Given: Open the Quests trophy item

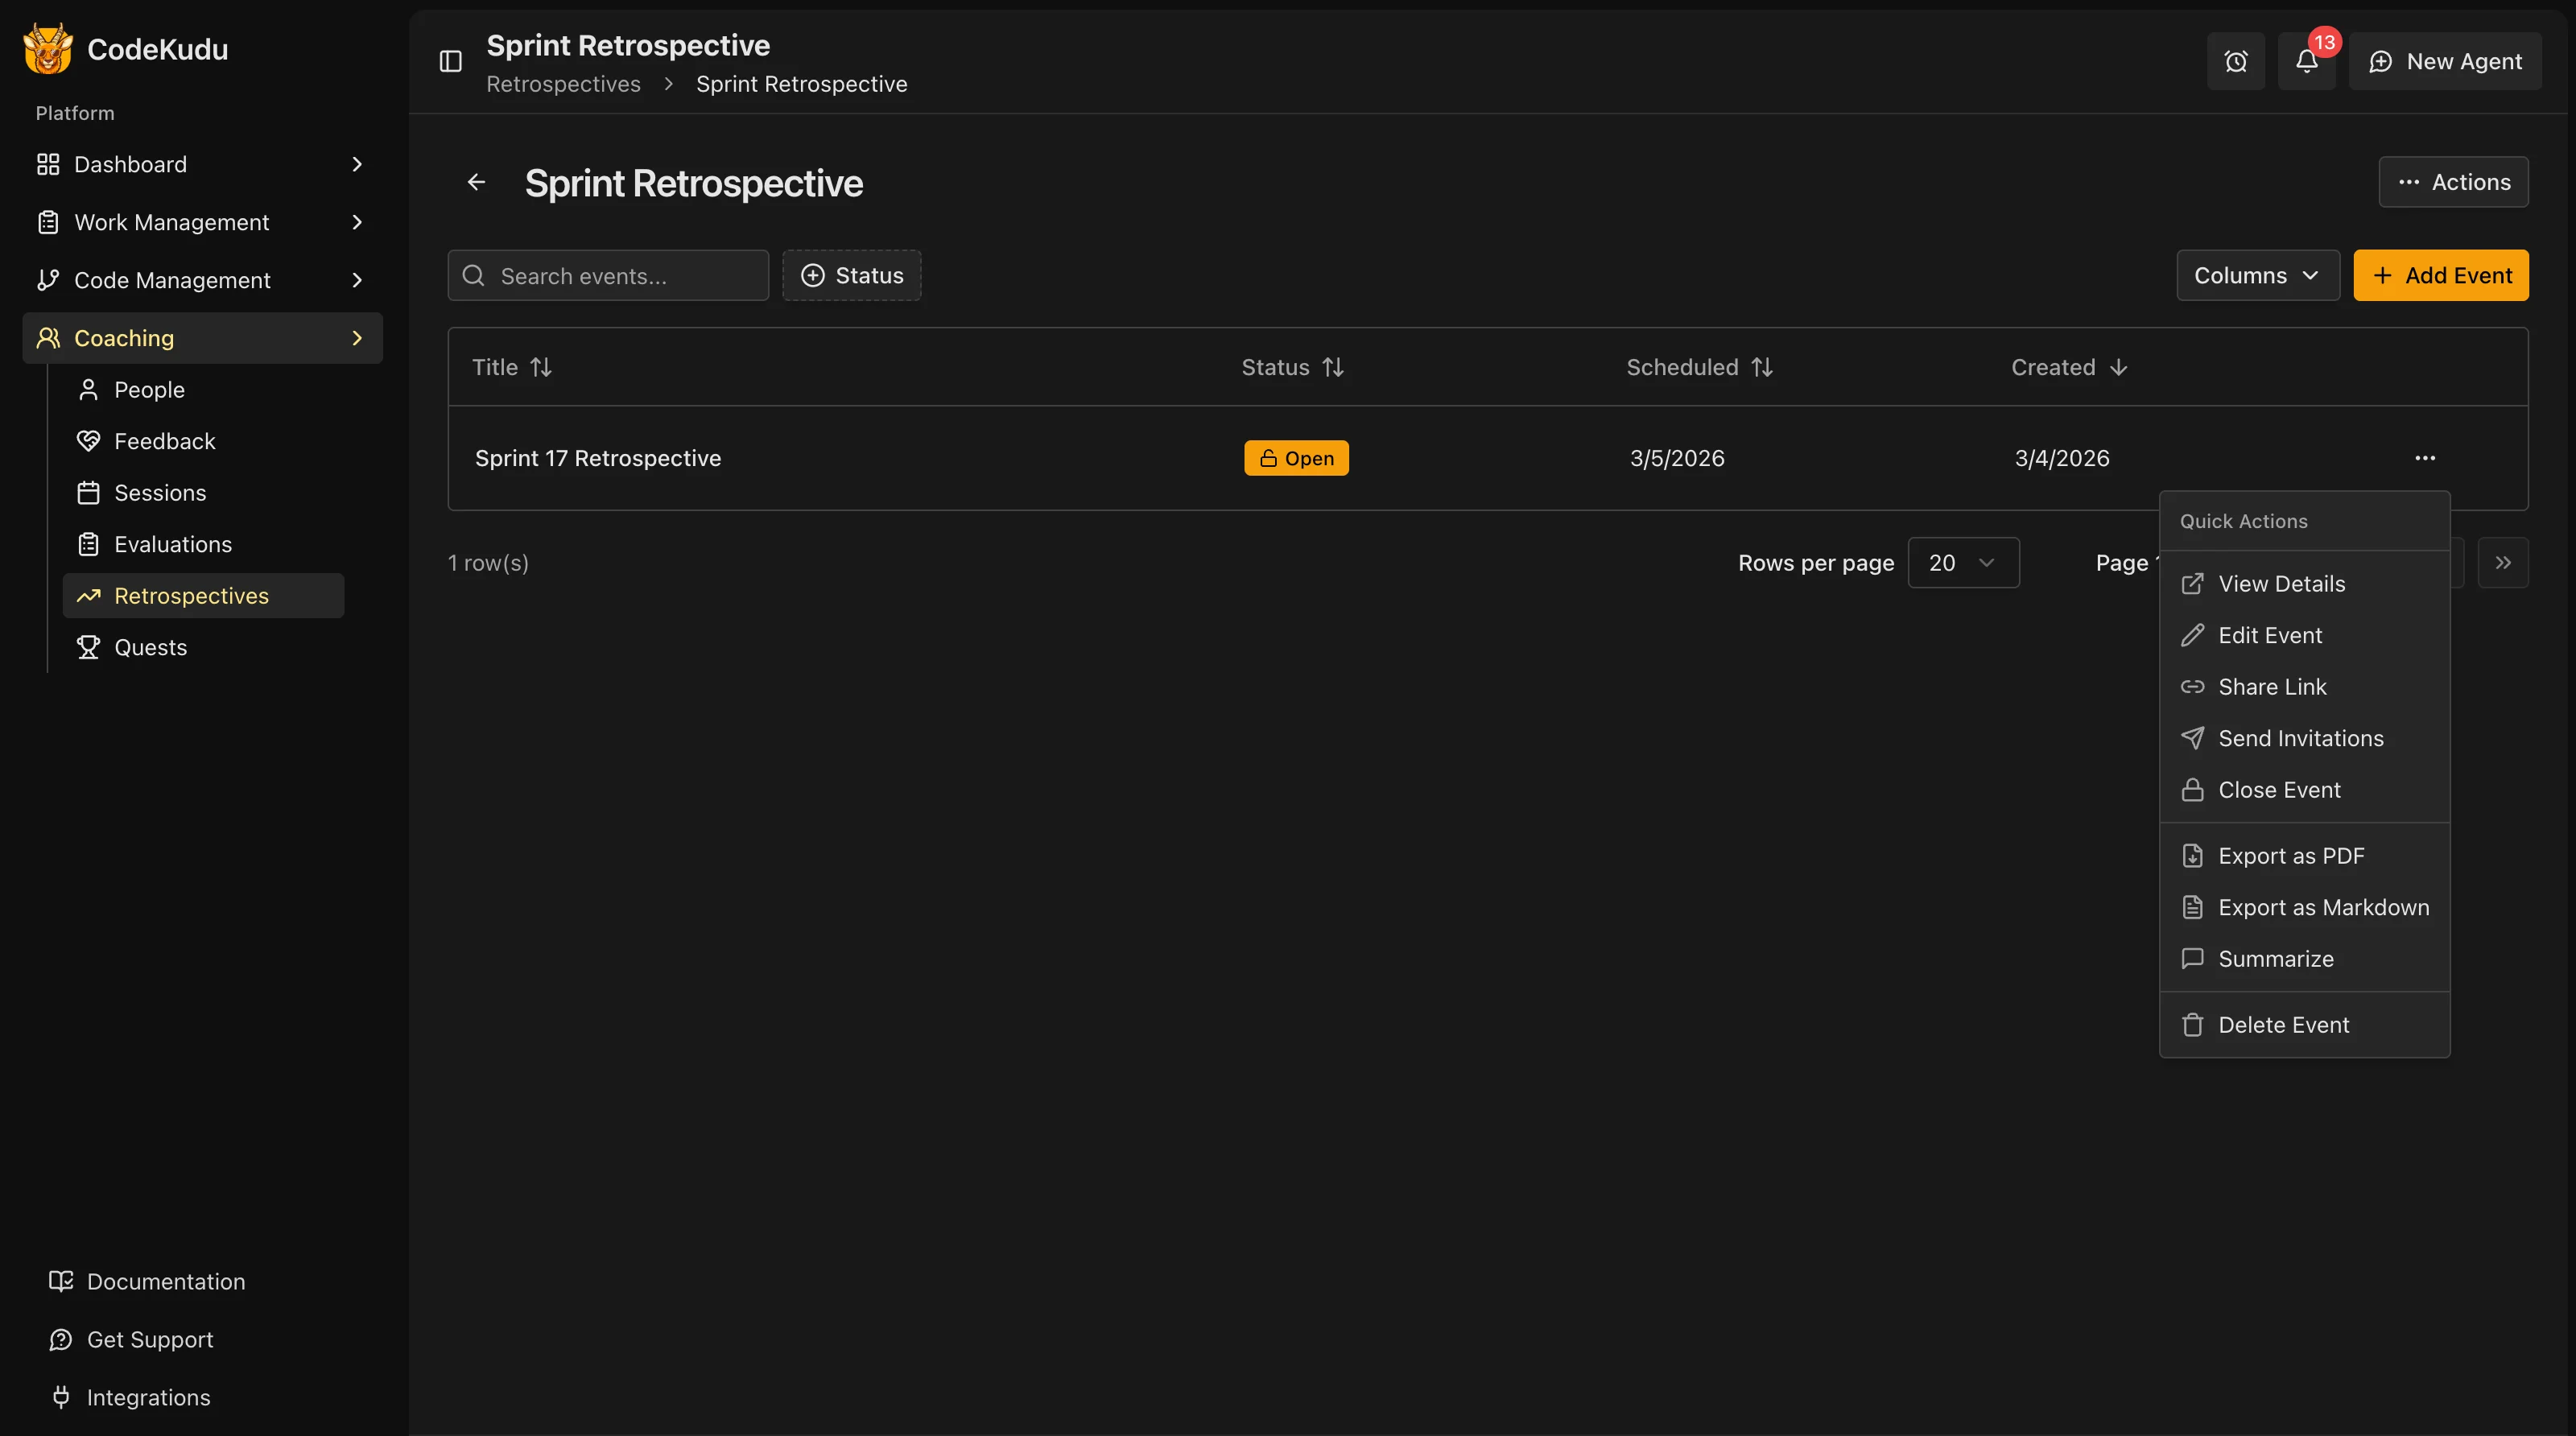Looking at the screenshot, I should coord(150,647).
